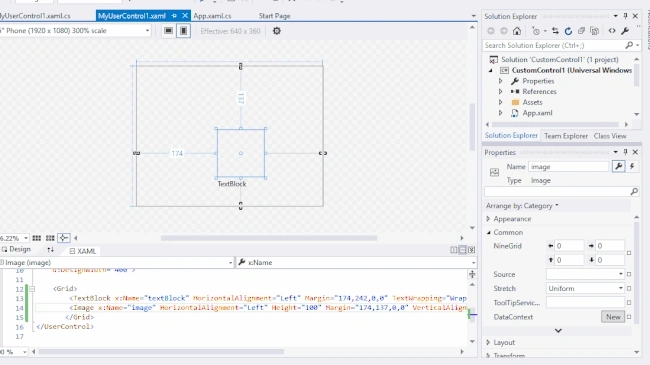Expand the Assets folder node
650x365 pixels.
tap(500, 102)
